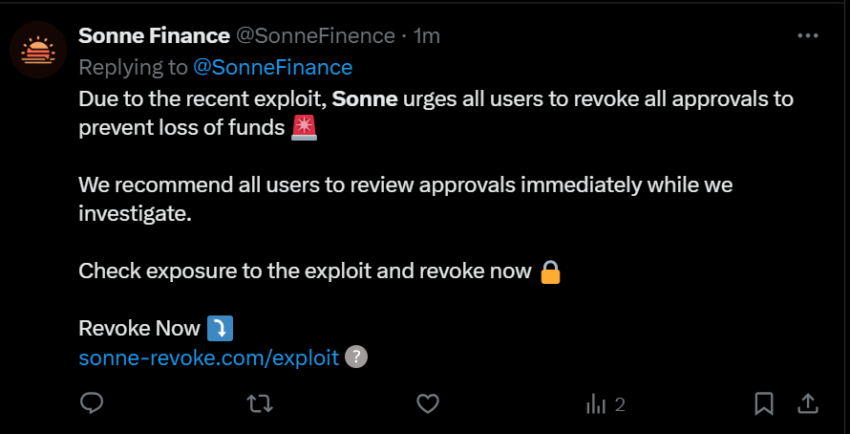Like the tweet with the heart icon
The image size is (850, 434).
coord(428,403)
